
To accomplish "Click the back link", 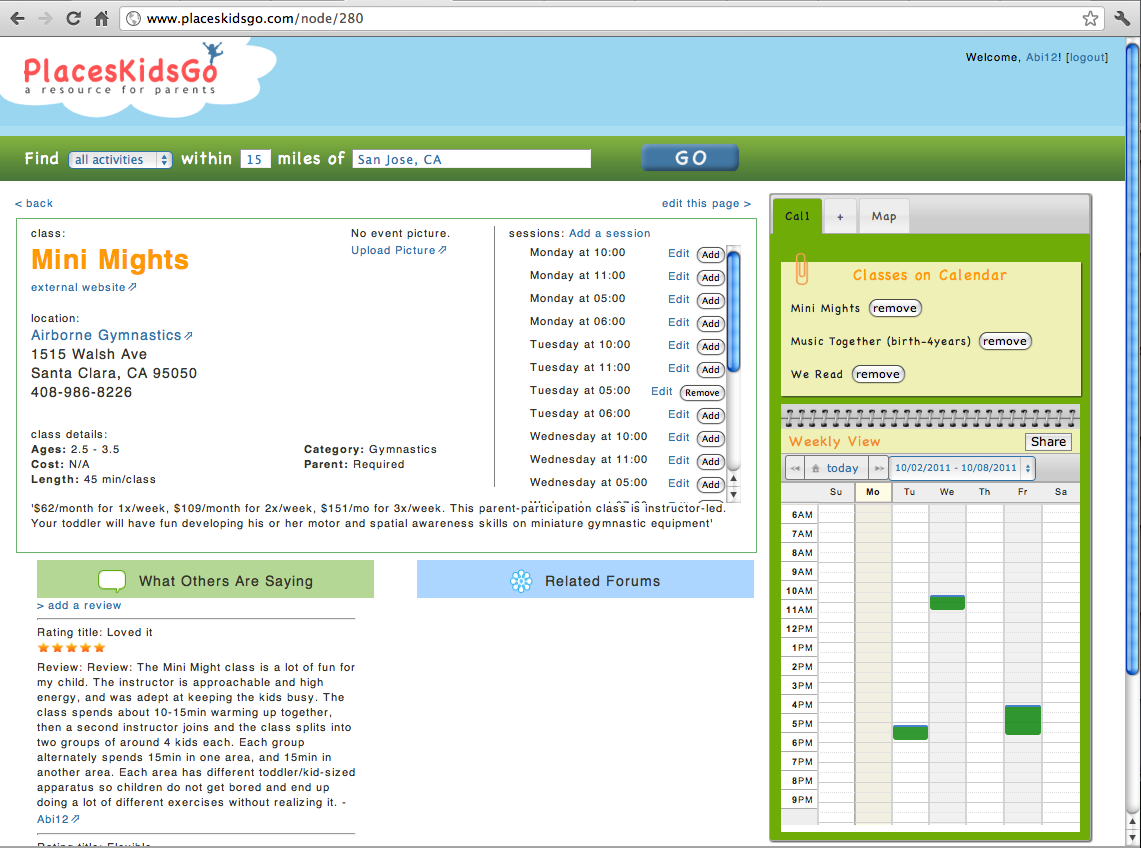I will click(x=33, y=204).
